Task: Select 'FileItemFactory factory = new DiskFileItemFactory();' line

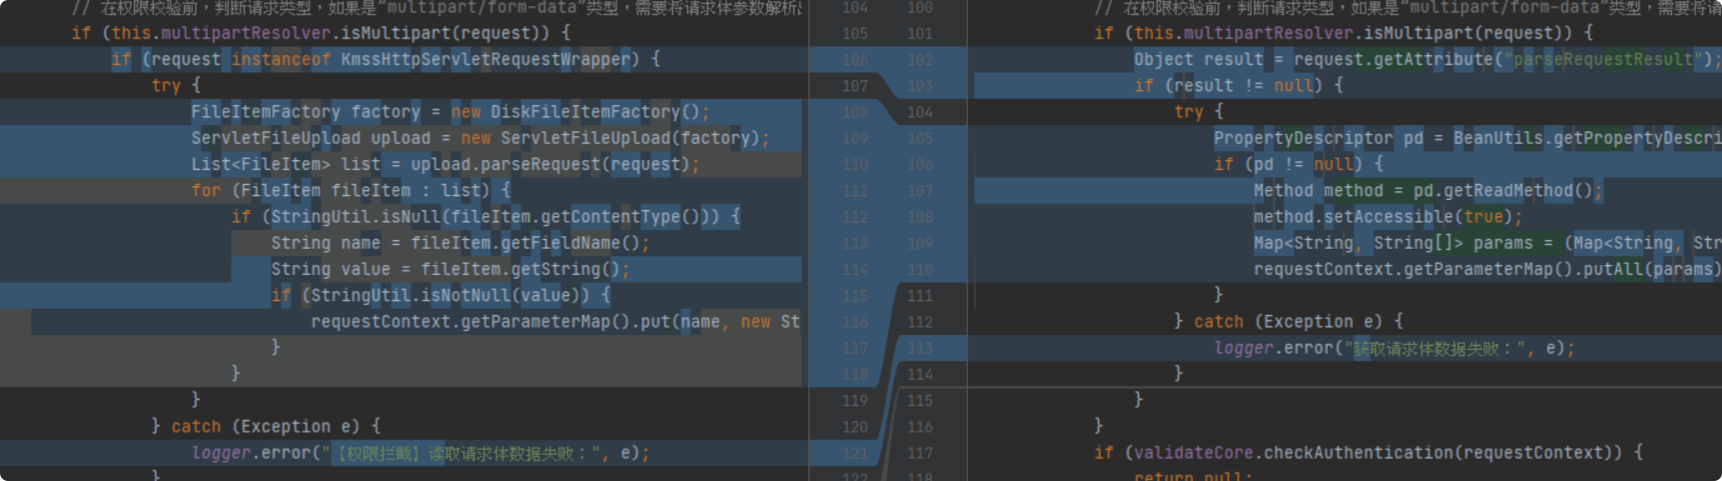Action: point(451,112)
